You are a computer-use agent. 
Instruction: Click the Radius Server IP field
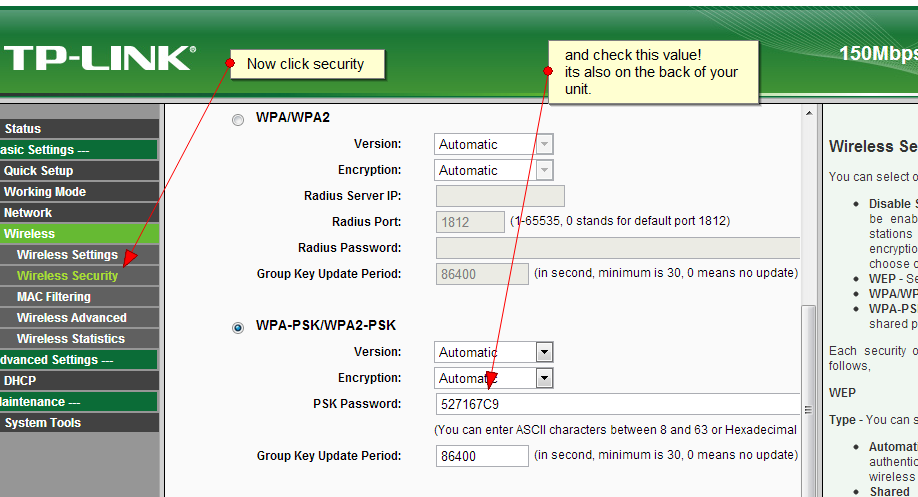[500, 196]
